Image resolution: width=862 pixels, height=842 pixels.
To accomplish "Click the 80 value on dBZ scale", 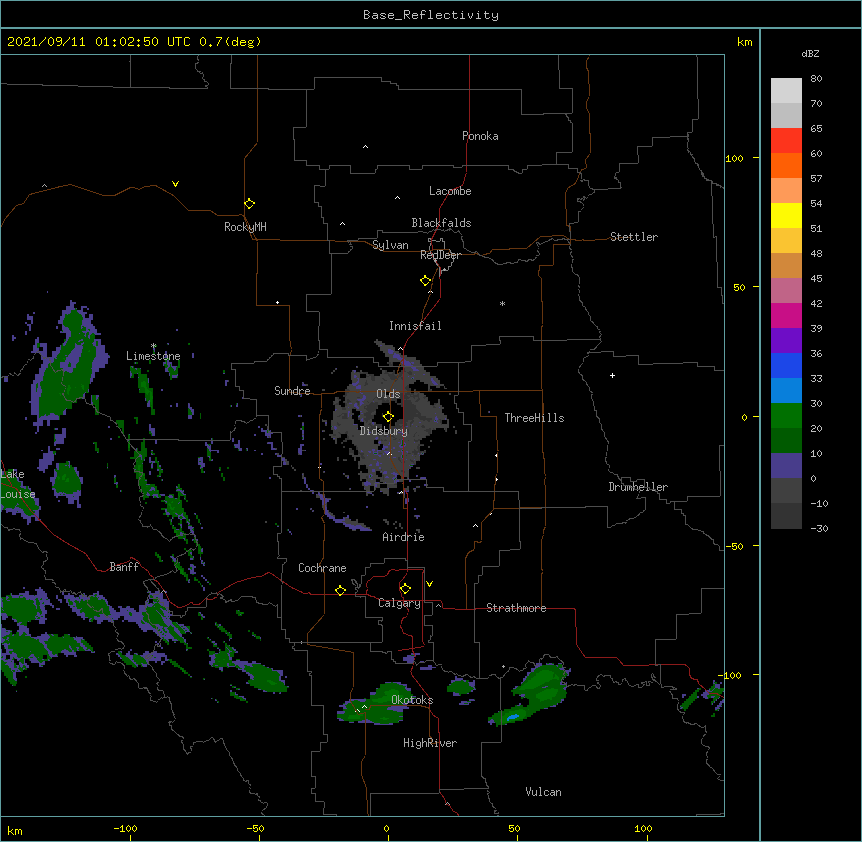I will pyautogui.click(x=816, y=79).
